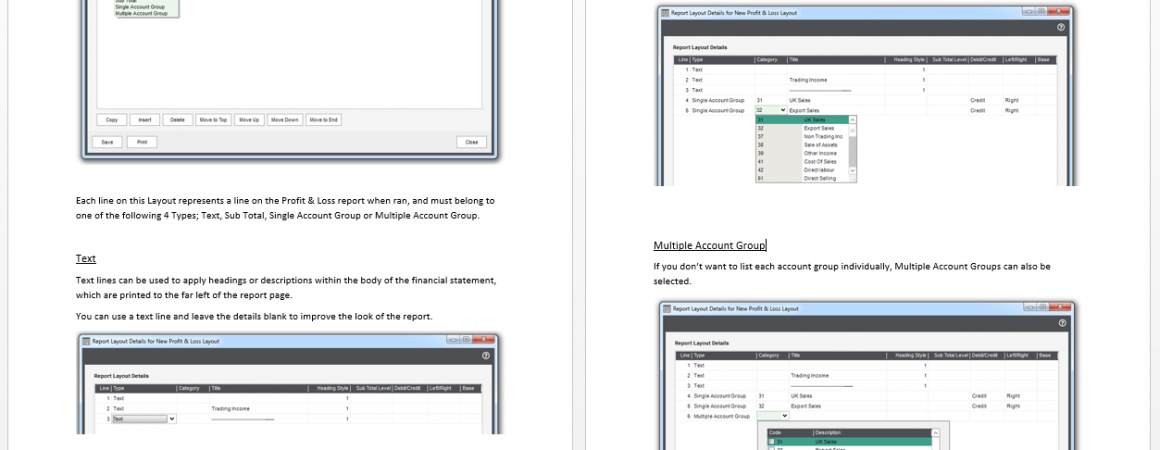The height and width of the screenshot is (450, 1160).
Task: Click the Description column header in the checkbox list
Action: 871,433
